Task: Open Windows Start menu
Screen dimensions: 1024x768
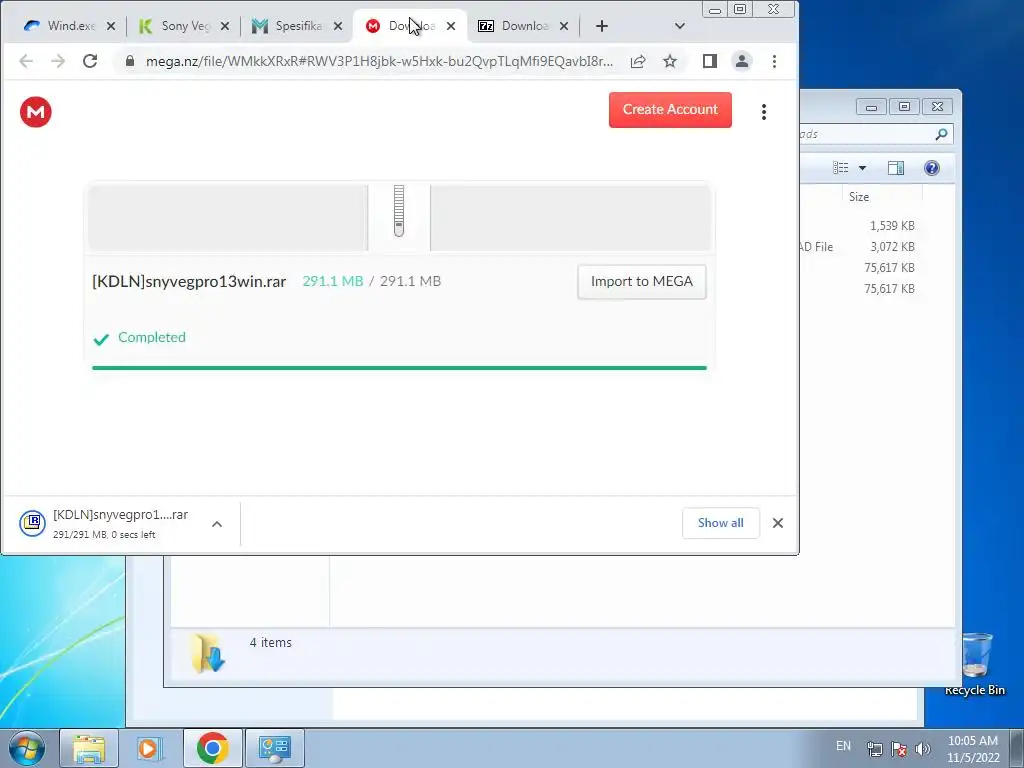Action: (27, 748)
